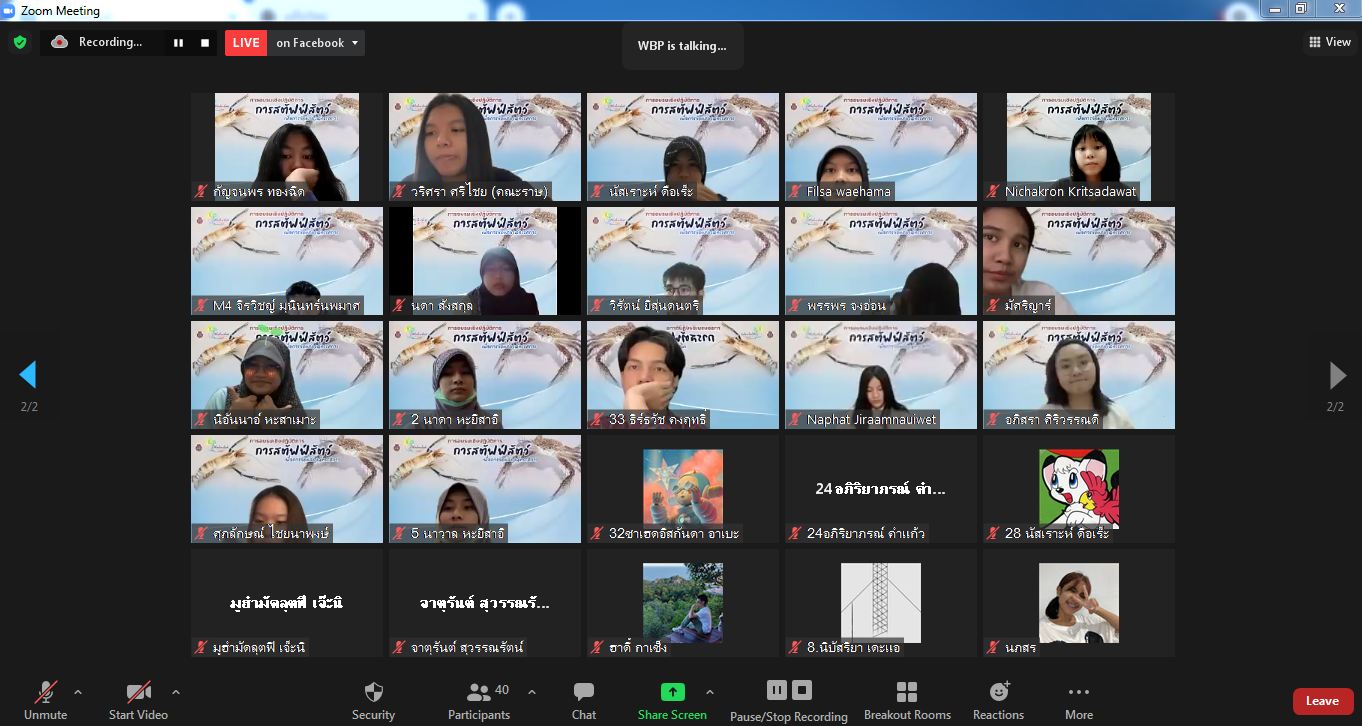
Task: Open the Participants panel
Action: coord(479,693)
